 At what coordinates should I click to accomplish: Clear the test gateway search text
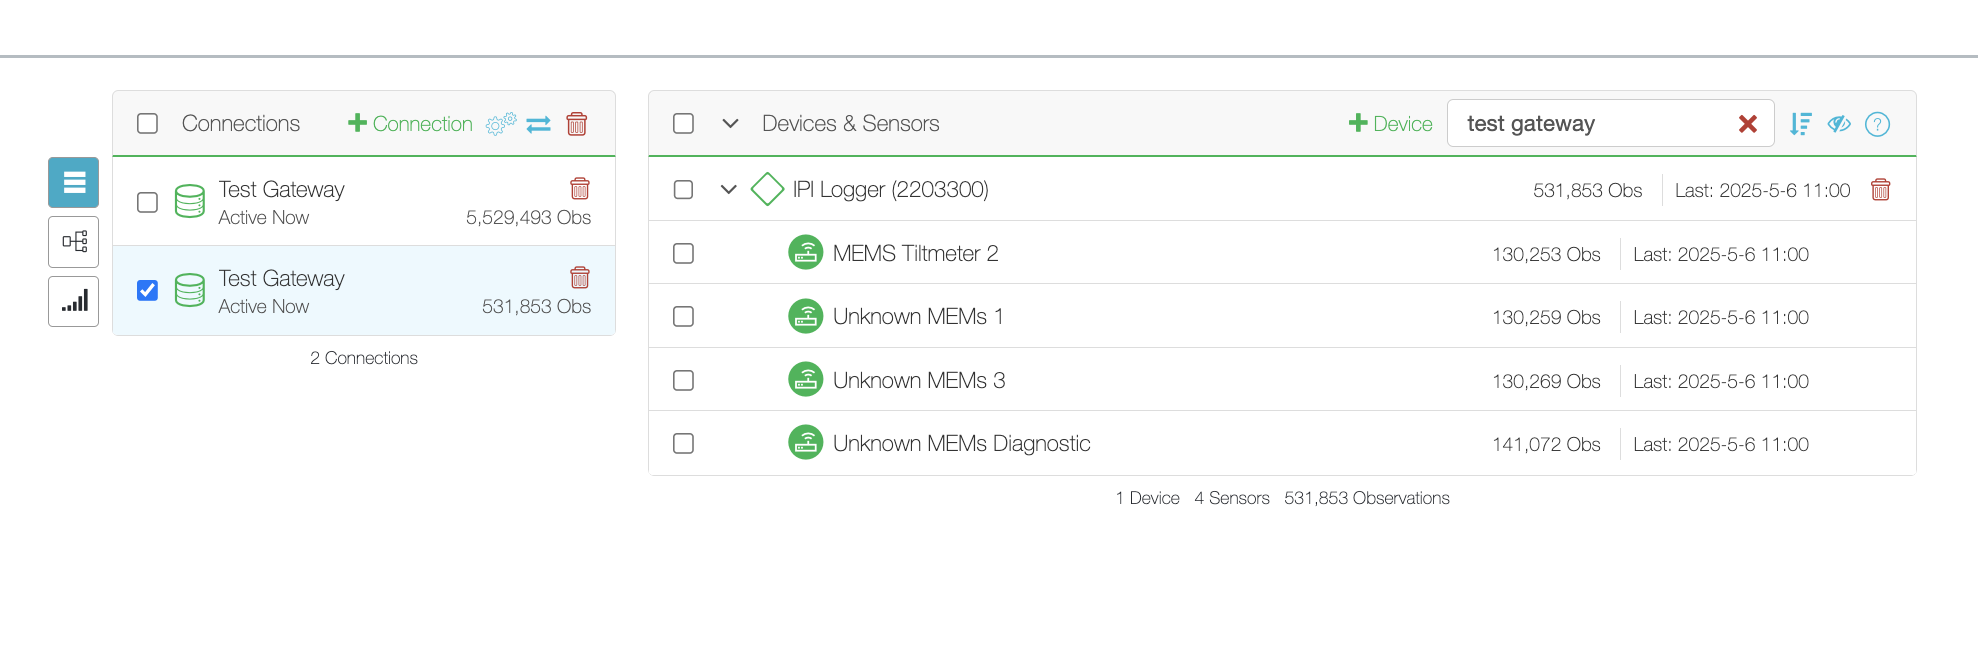[1747, 124]
